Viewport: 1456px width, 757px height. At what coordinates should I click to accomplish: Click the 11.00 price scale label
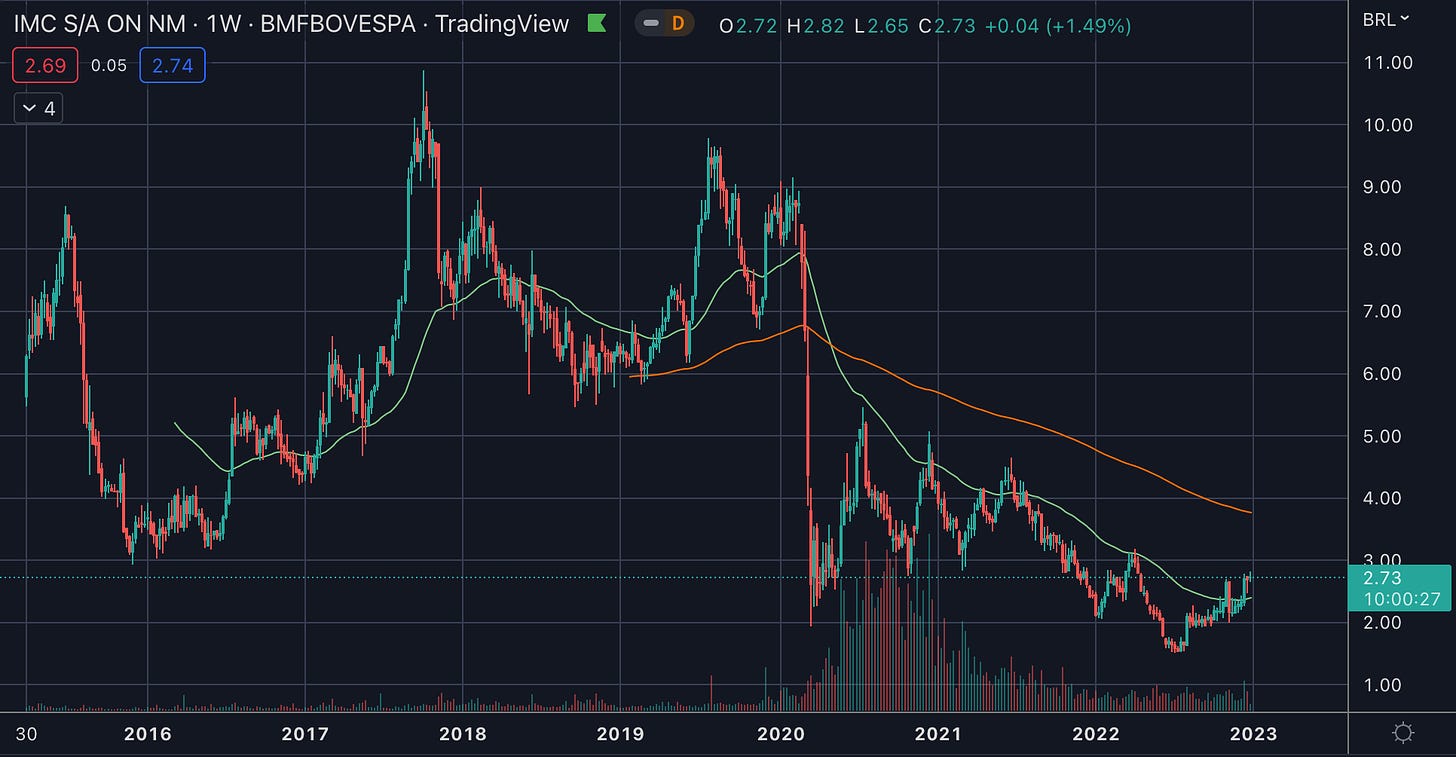pyautogui.click(x=1389, y=62)
